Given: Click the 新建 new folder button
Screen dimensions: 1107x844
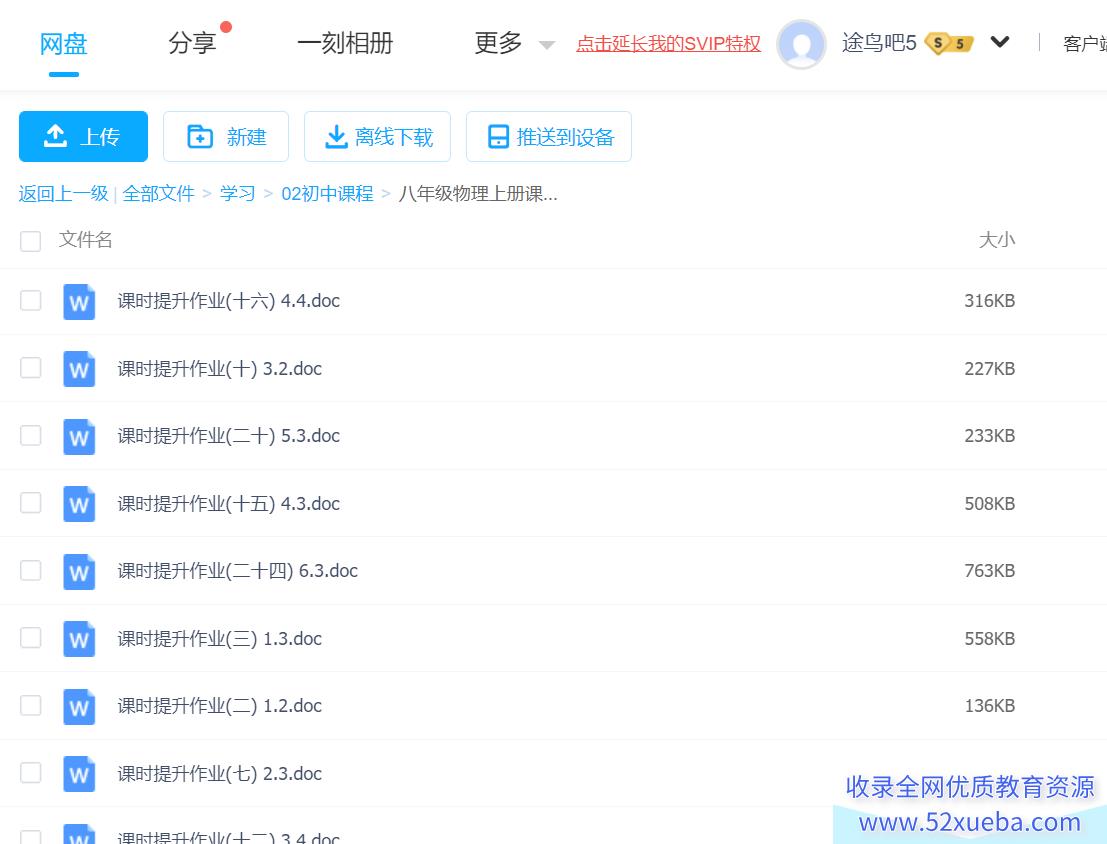Looking at the screenshot, I should pyautogui.click(x=226, y=136).
